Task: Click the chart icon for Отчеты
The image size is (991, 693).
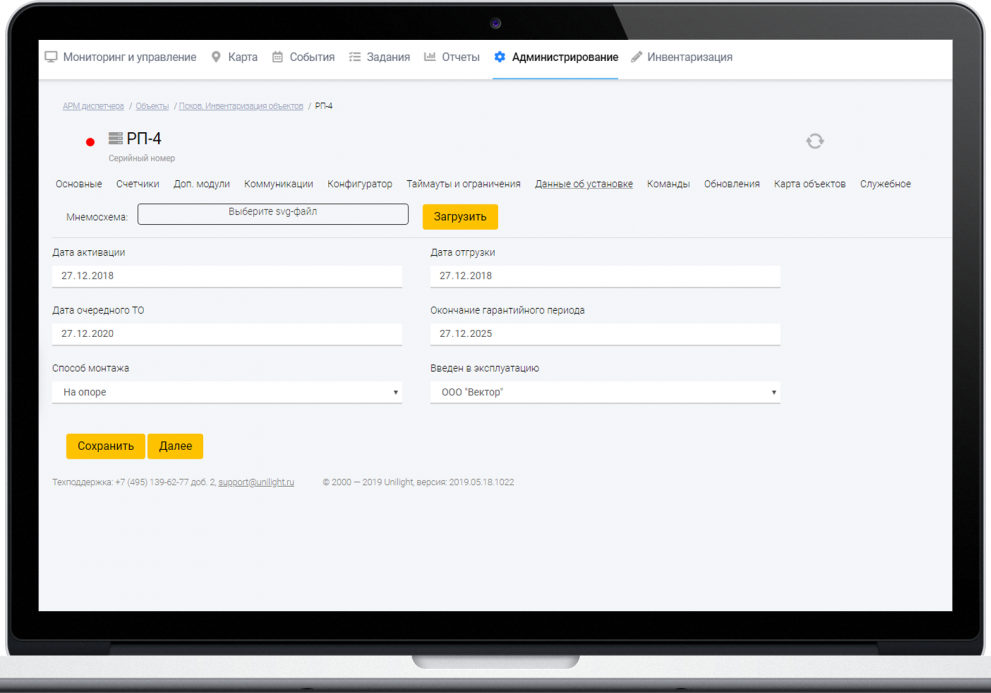Action: pos(430,57)
